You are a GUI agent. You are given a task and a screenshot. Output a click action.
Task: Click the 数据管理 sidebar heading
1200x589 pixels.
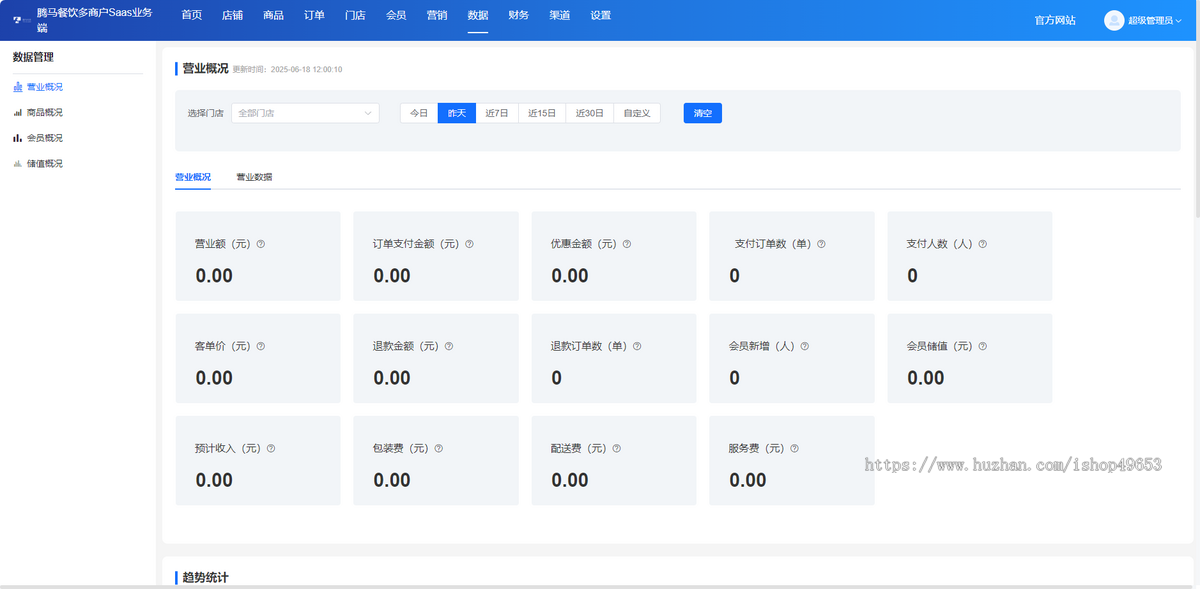click(x=33, y=57)
